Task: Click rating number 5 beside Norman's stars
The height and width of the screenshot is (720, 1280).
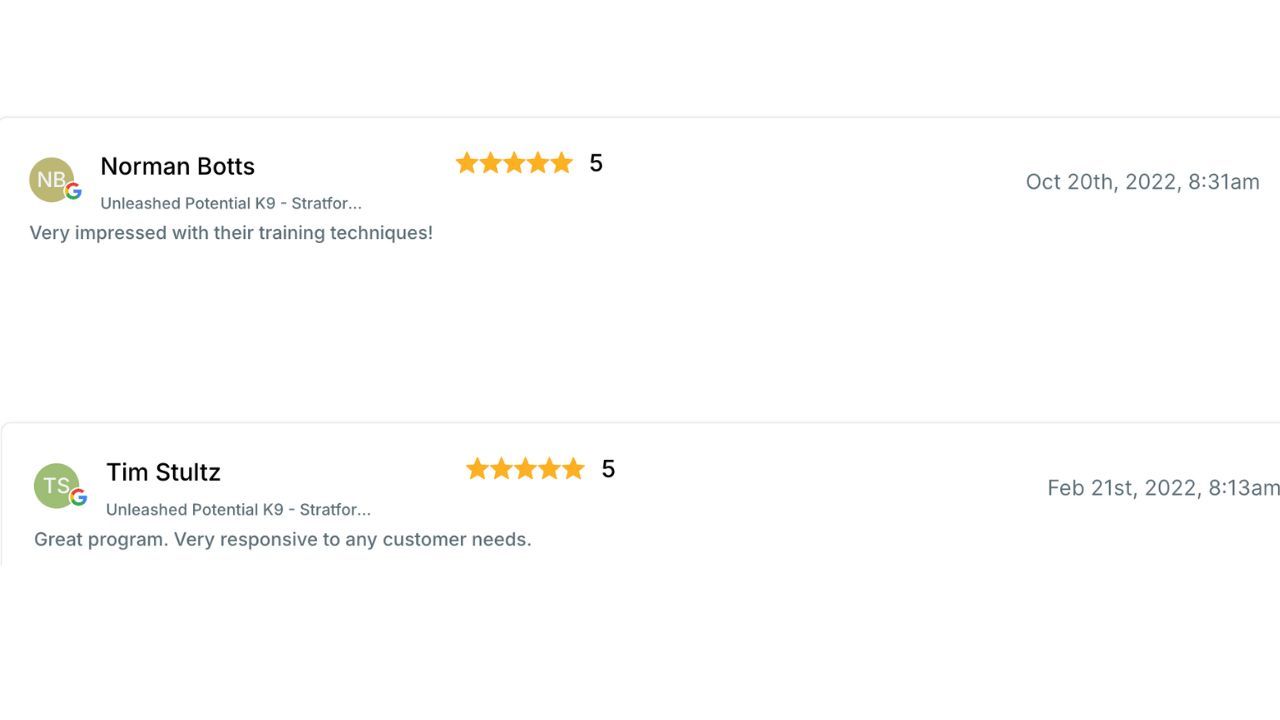Action: (x=596, y=163)
